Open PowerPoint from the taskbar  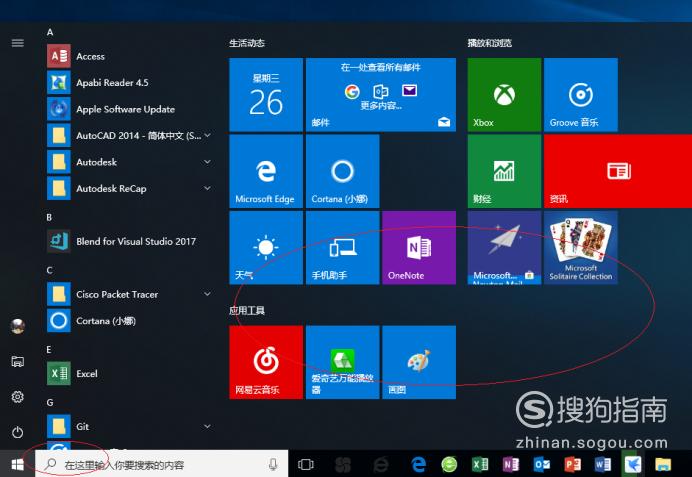tap(573, 464)
